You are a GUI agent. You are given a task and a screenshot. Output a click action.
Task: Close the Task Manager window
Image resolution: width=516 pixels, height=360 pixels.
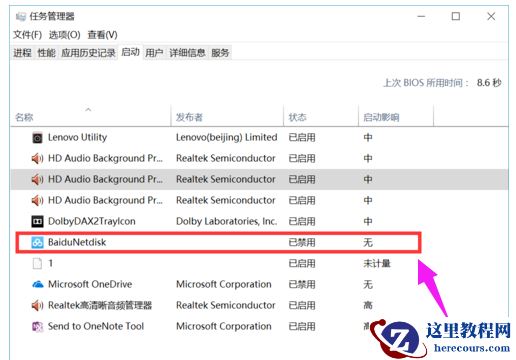(x=491, y=16)
